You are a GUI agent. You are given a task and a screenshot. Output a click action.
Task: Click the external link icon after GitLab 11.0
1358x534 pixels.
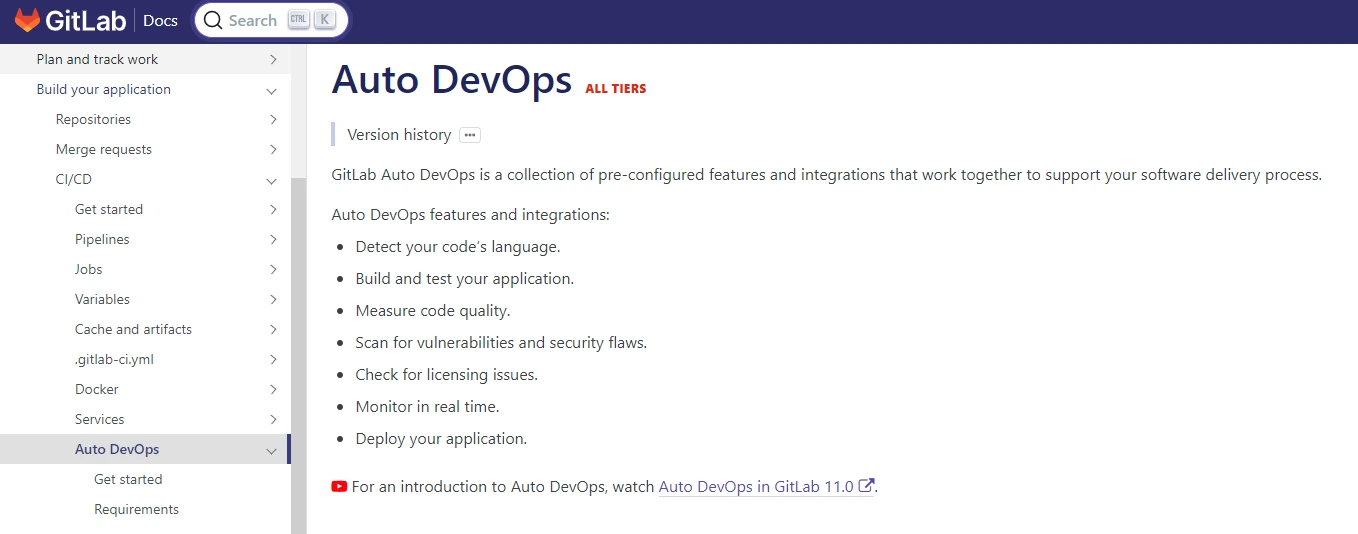pyautogui.click(x=867, y=486)
